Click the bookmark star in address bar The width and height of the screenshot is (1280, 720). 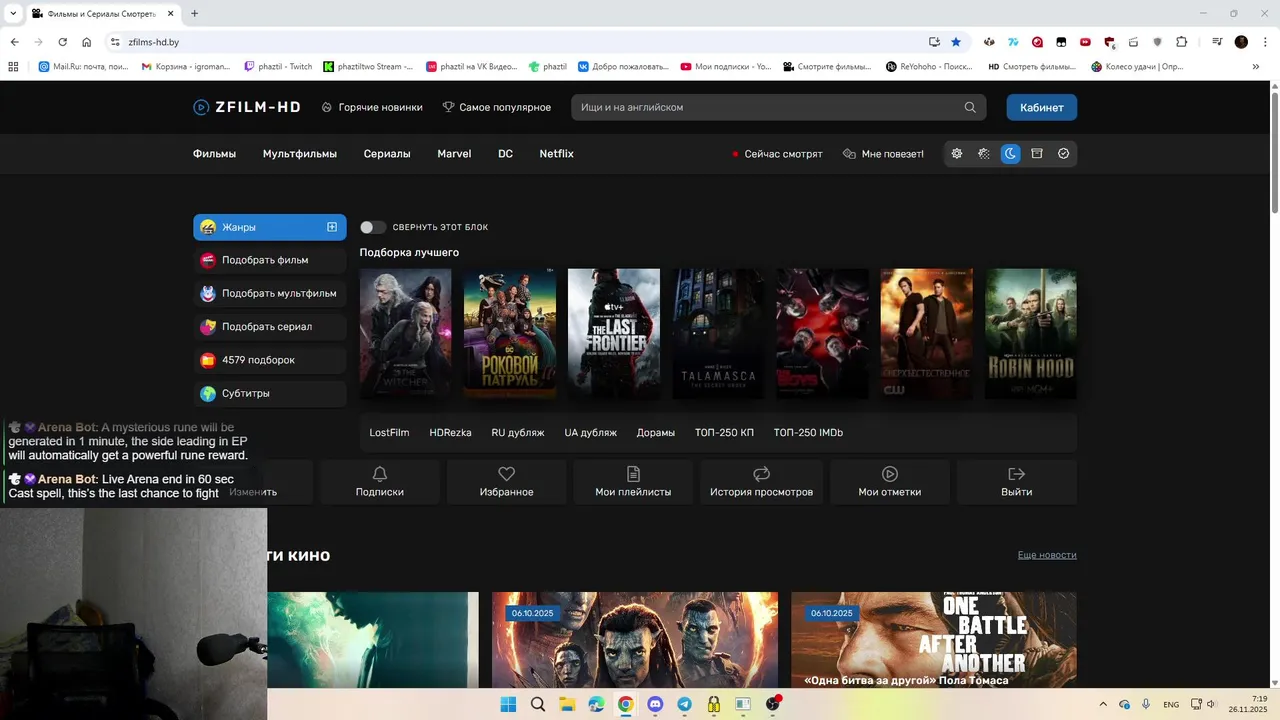[x=956, y=42]
